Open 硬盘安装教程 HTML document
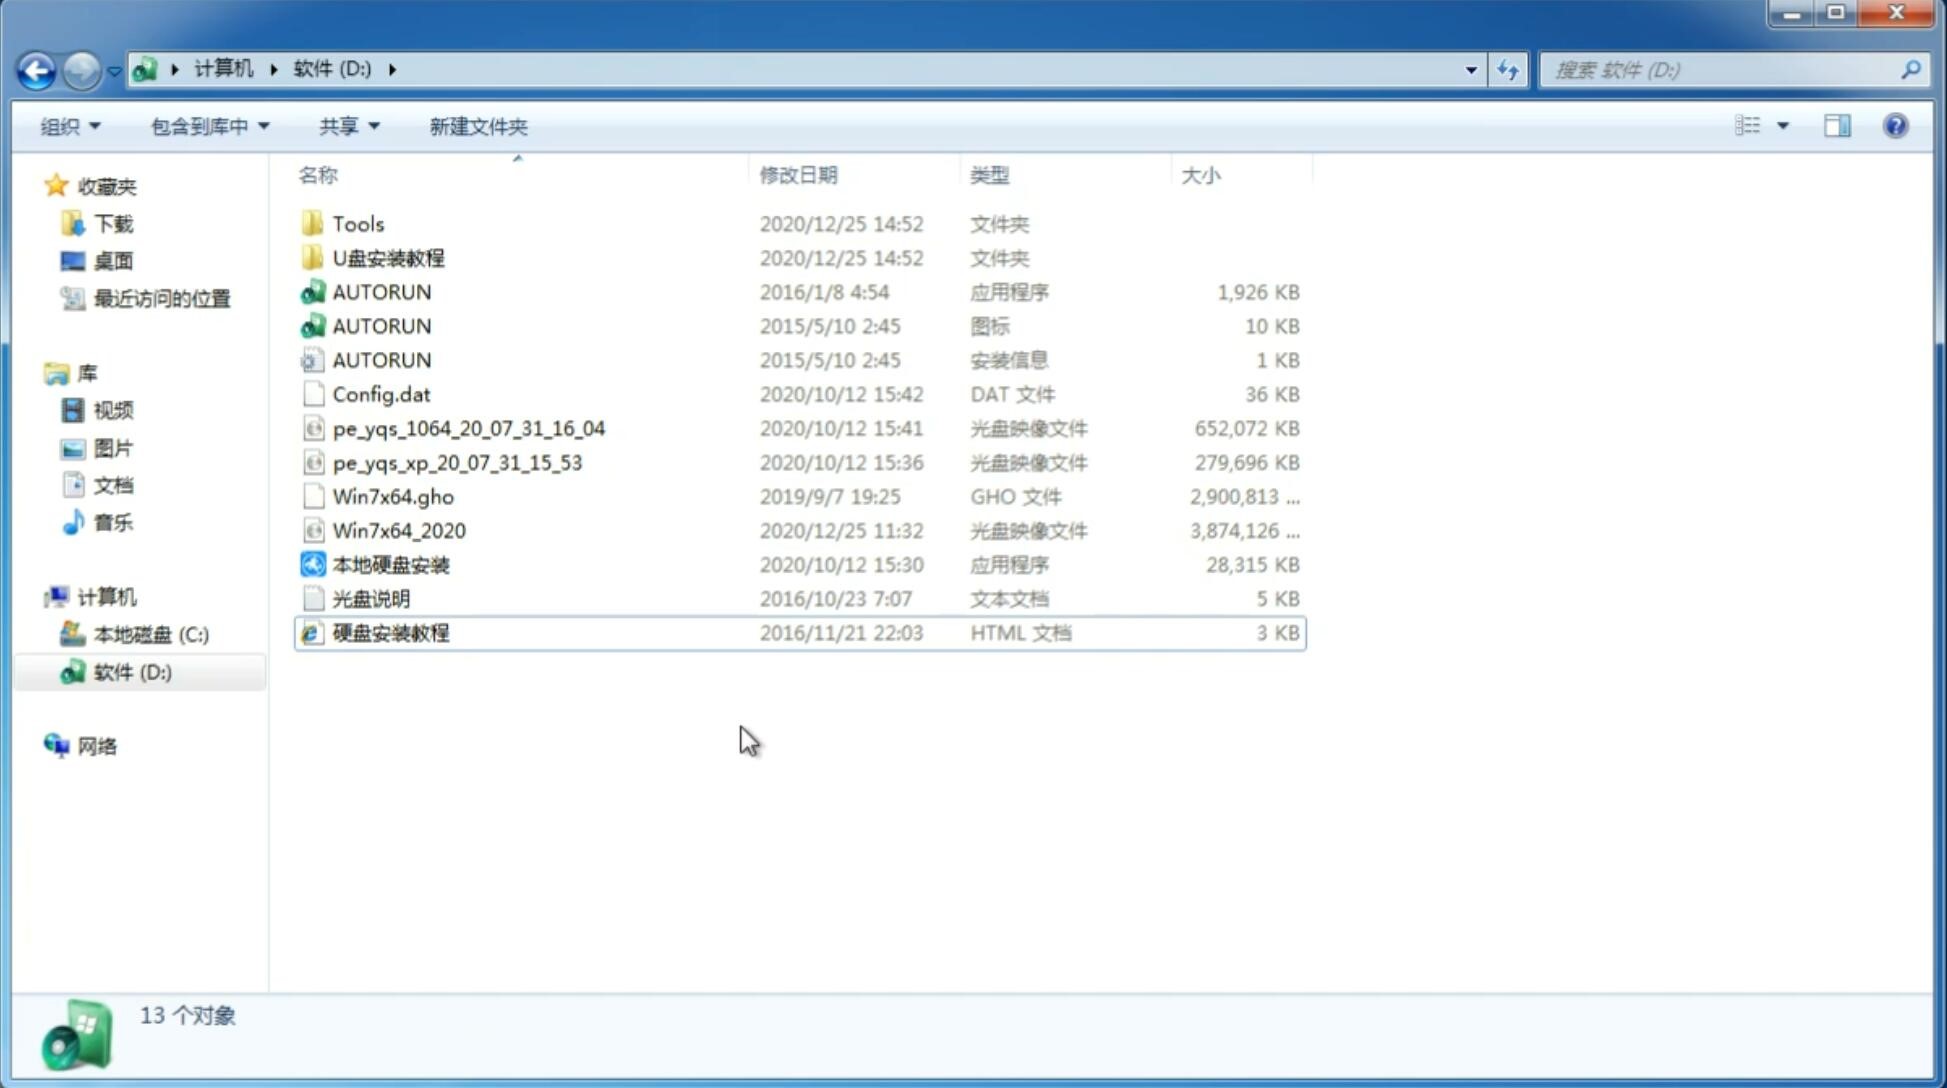 (390, 632)
